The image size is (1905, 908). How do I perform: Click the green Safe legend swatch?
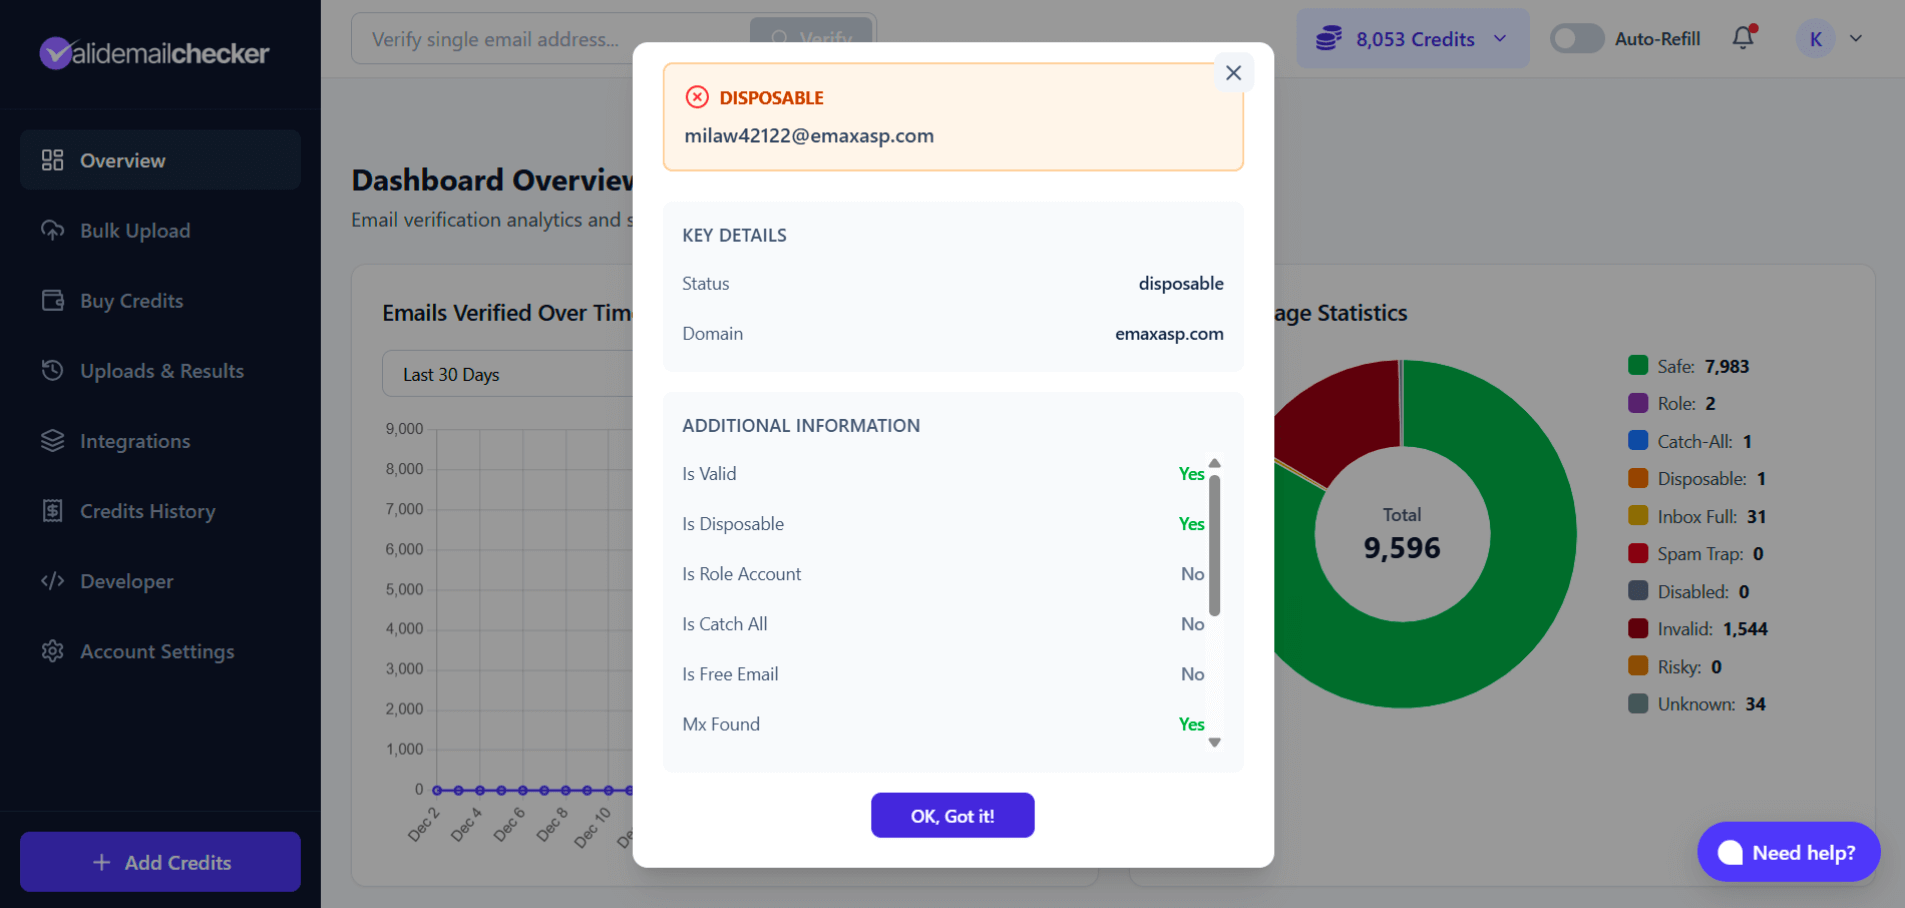coord(1638,366)
